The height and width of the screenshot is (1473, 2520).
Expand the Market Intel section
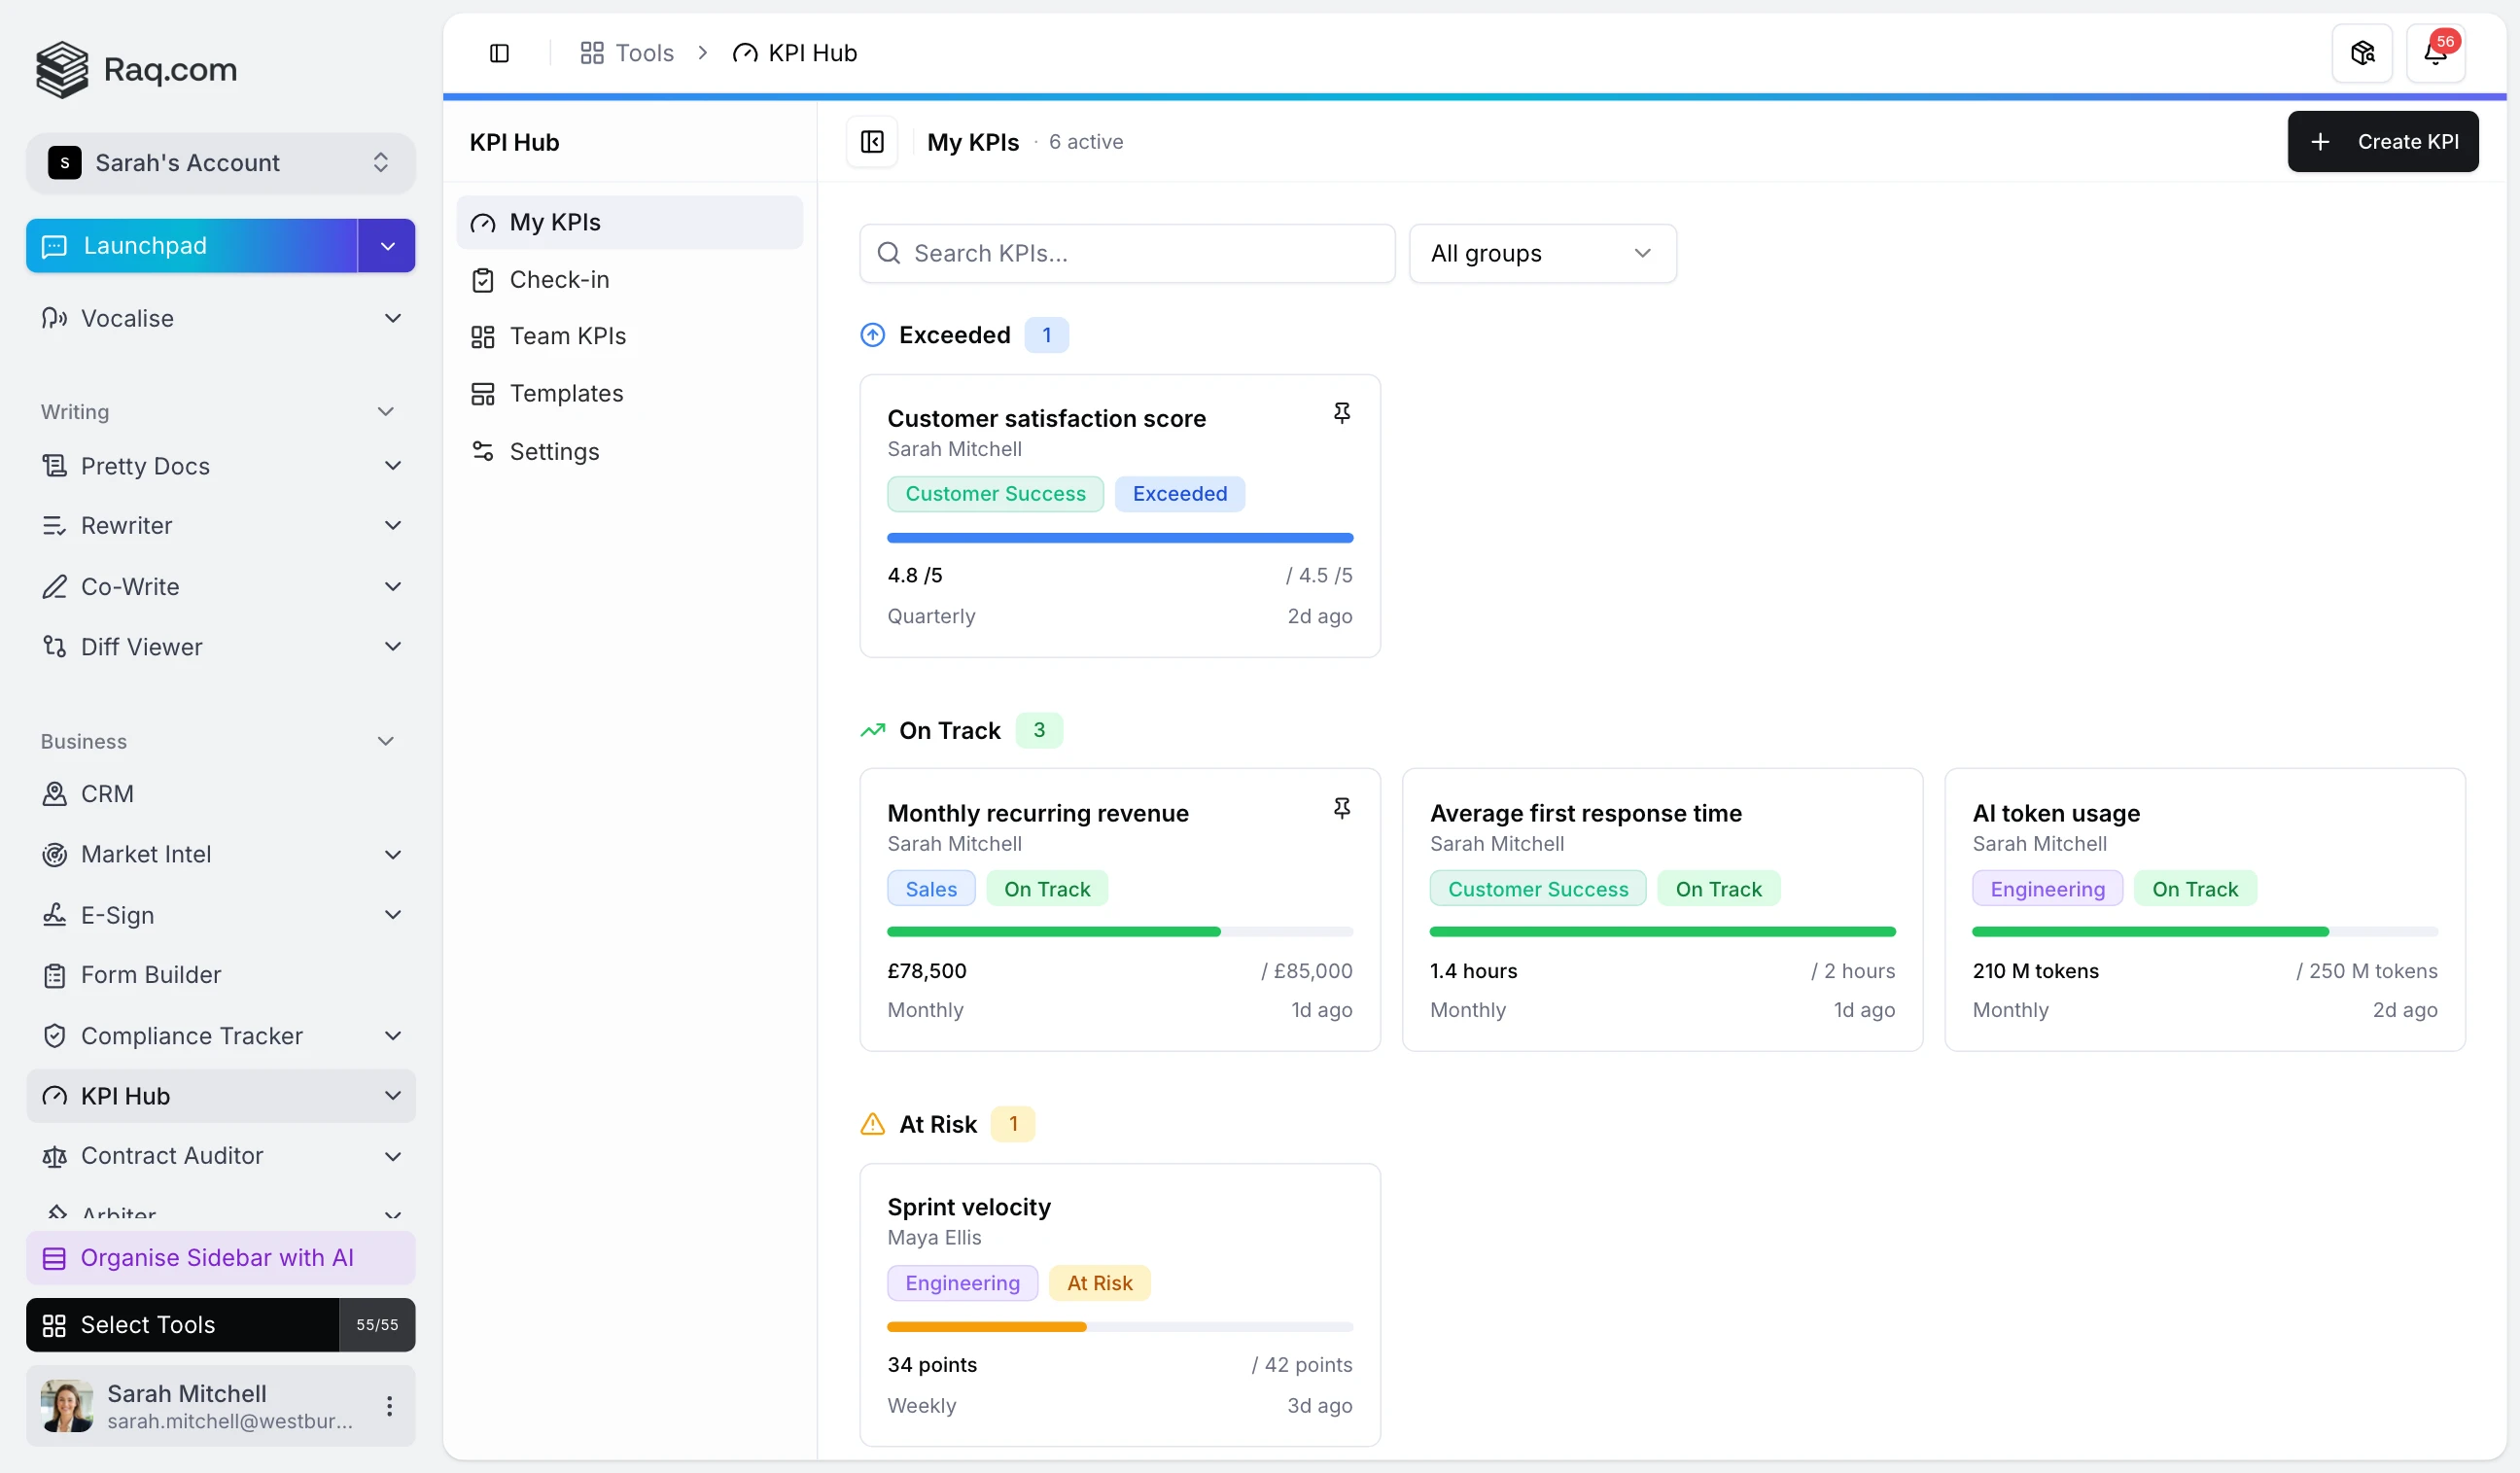(393, 854)
